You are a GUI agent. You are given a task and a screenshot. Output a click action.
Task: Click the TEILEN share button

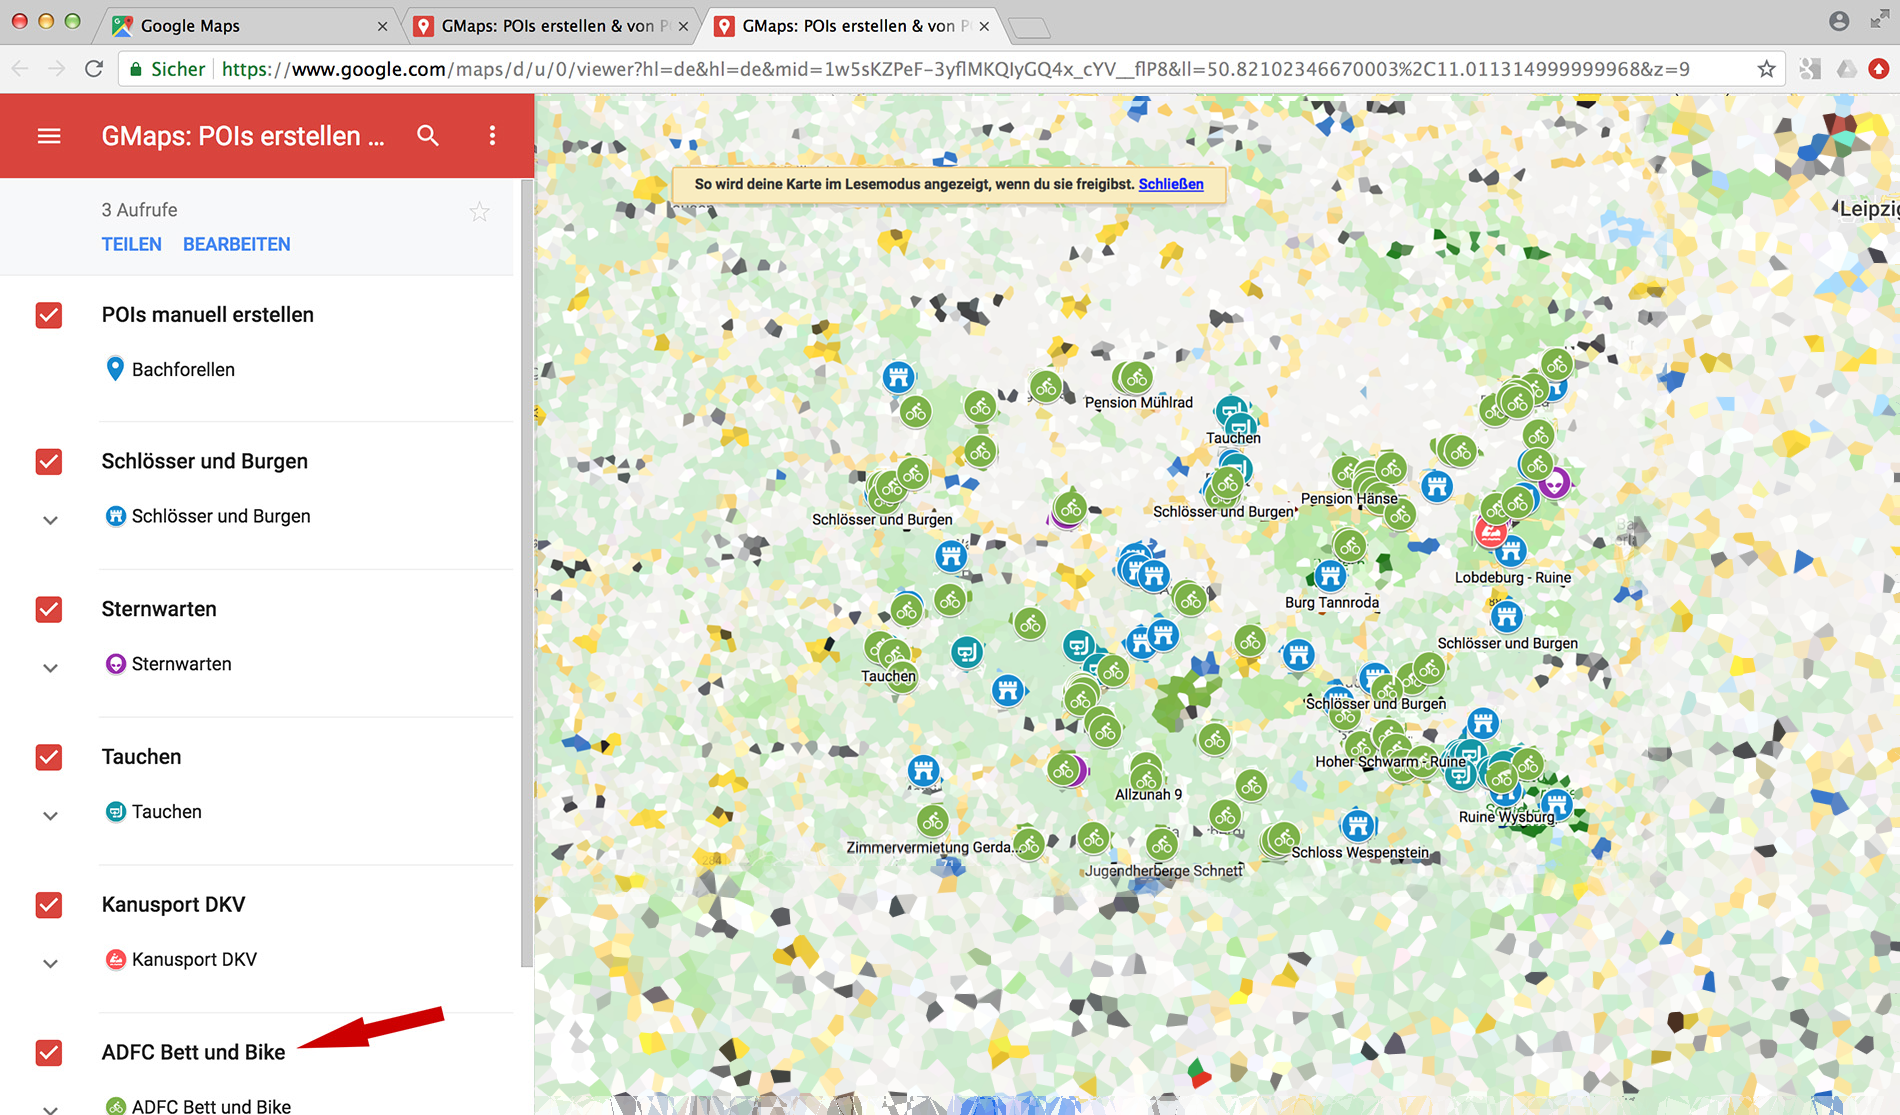131,244
